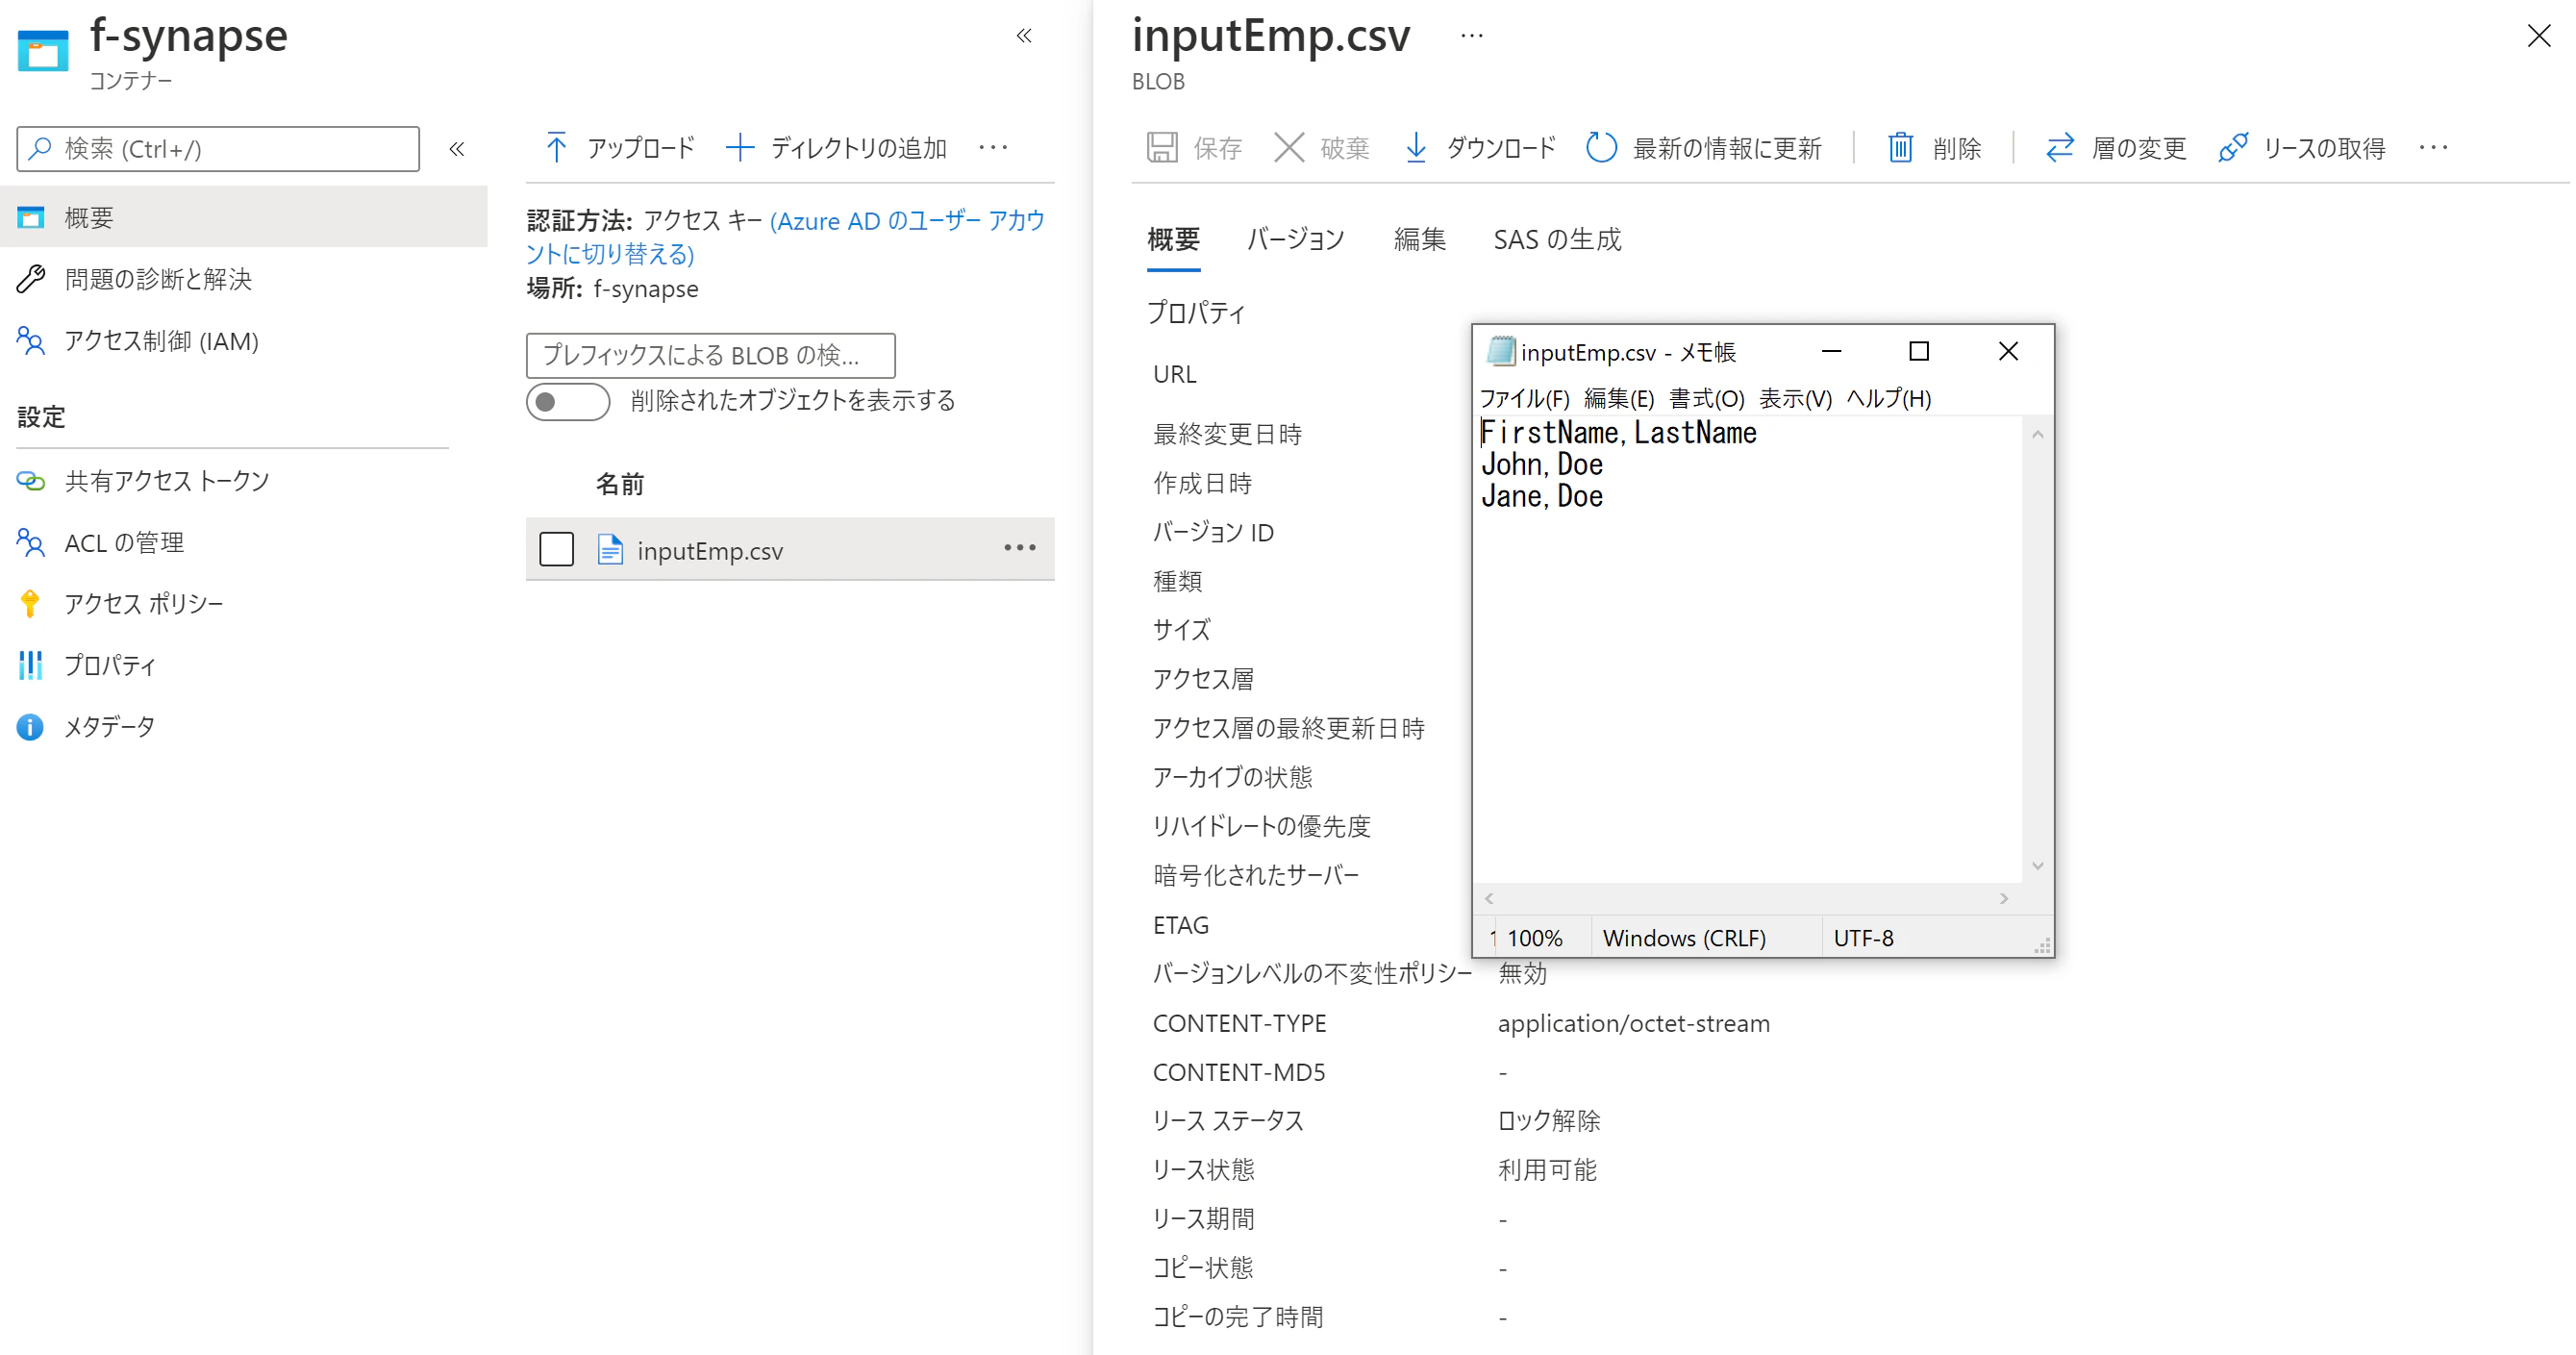Click ディレクトリの追加 button
The width and height of the screenshot is (2576, 1355).
[x=836, y=149]
